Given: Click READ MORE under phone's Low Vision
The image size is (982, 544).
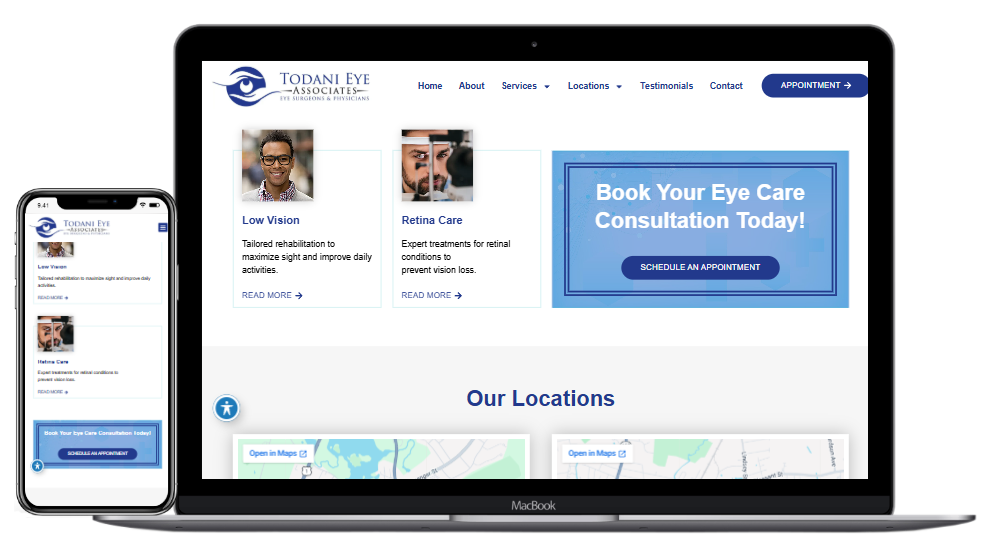Looking at the screenshot, I should coord(53,297).
